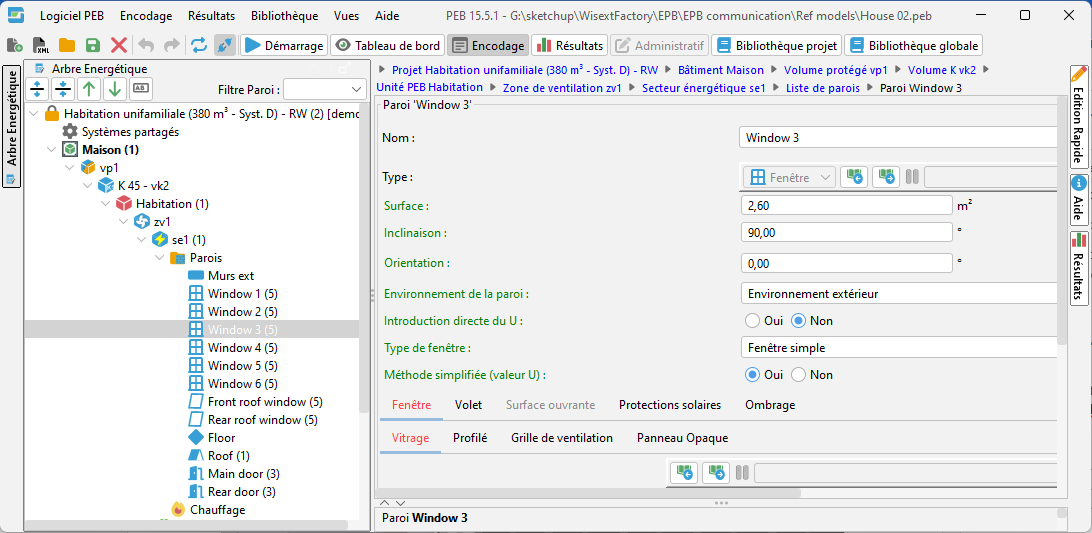
Task: Click the green move down arrow
Action: 115,89
